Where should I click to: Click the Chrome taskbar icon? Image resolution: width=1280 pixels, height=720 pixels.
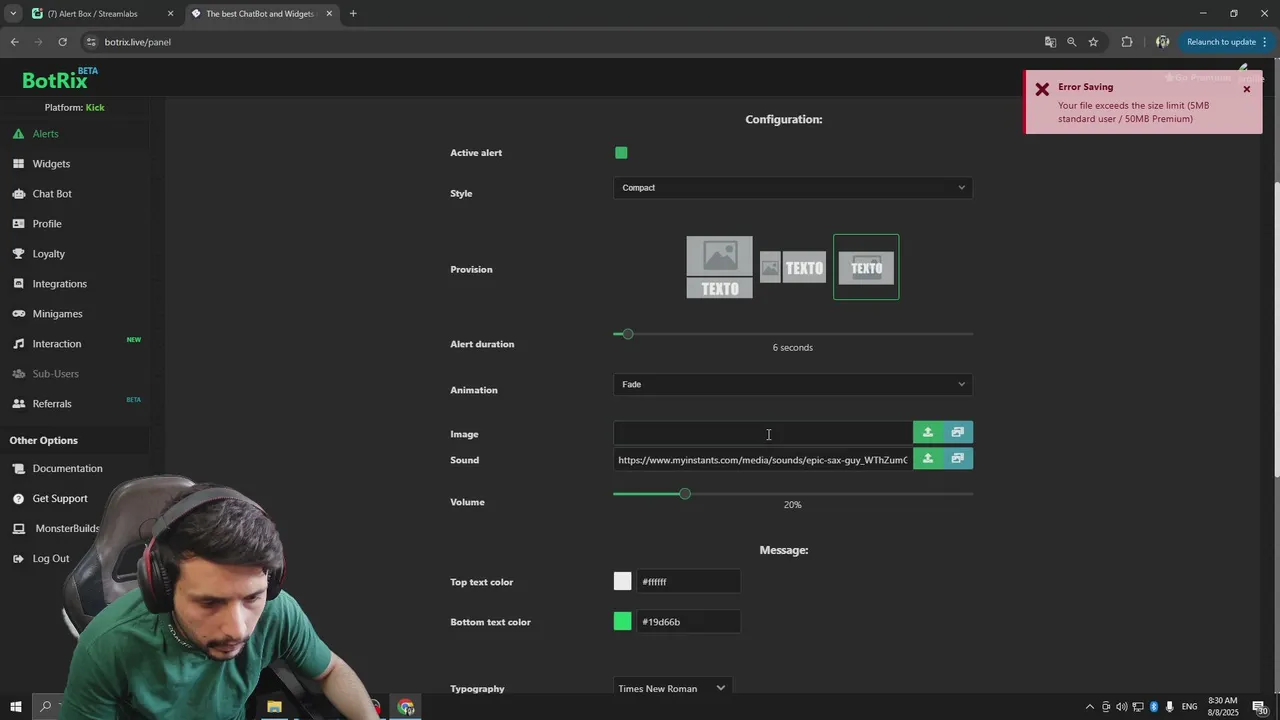click(406, 707)
